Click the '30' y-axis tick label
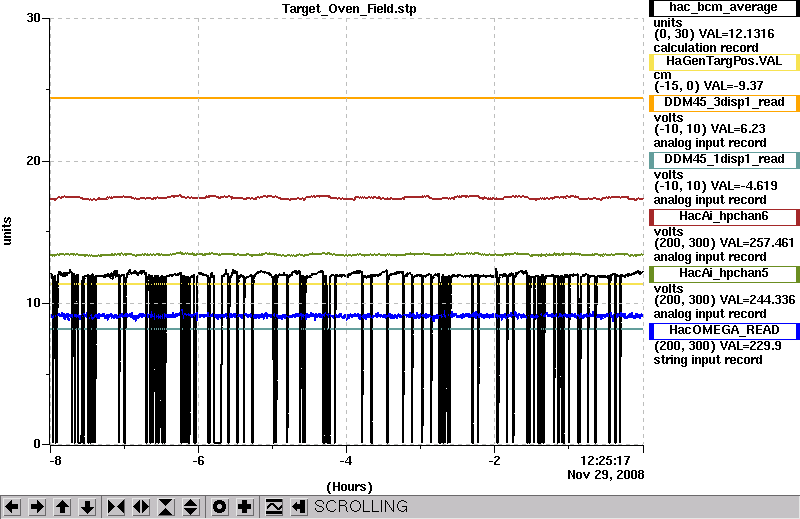This screenshot has width=800, height=519. click(33, 18)
